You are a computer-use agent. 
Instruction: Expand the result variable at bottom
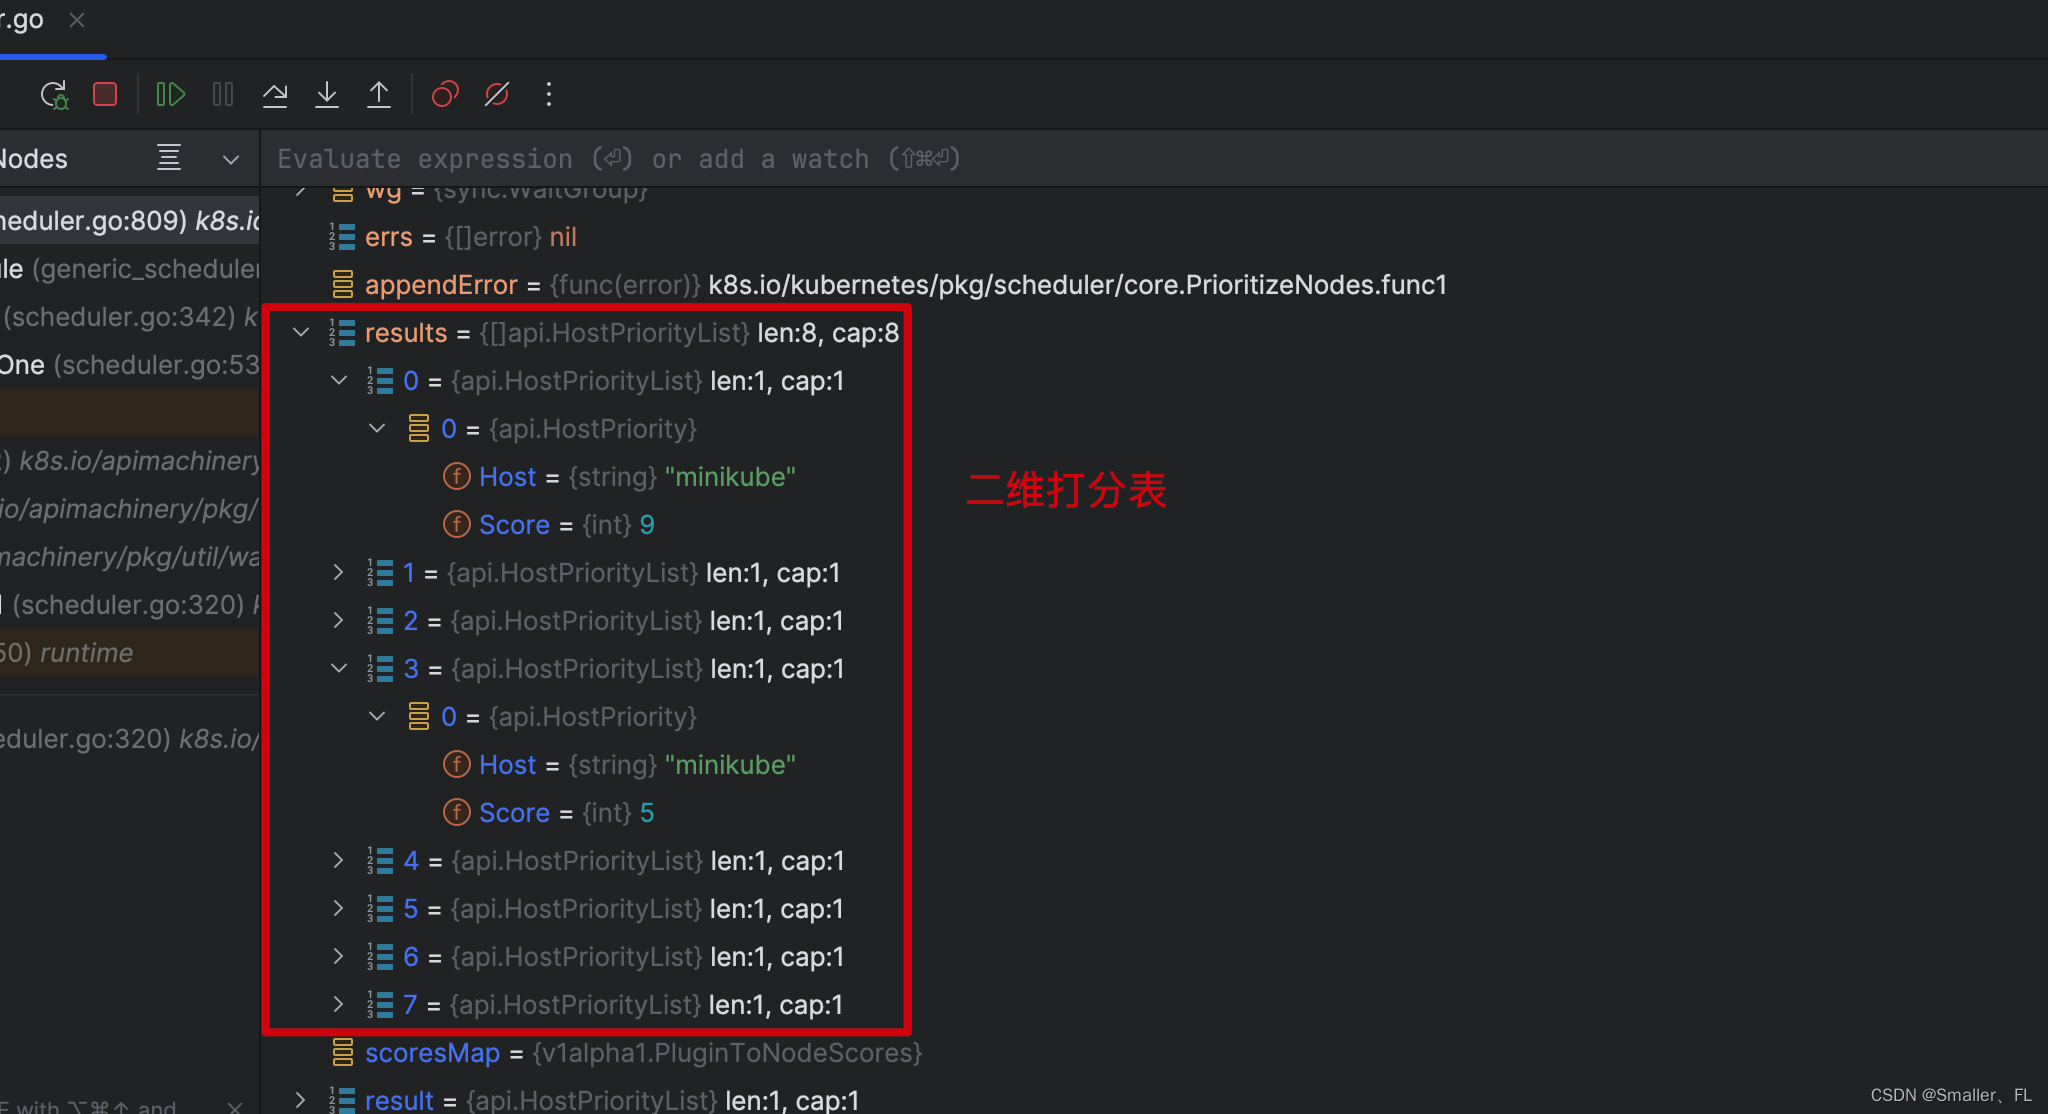click(x=301, y=1100)
